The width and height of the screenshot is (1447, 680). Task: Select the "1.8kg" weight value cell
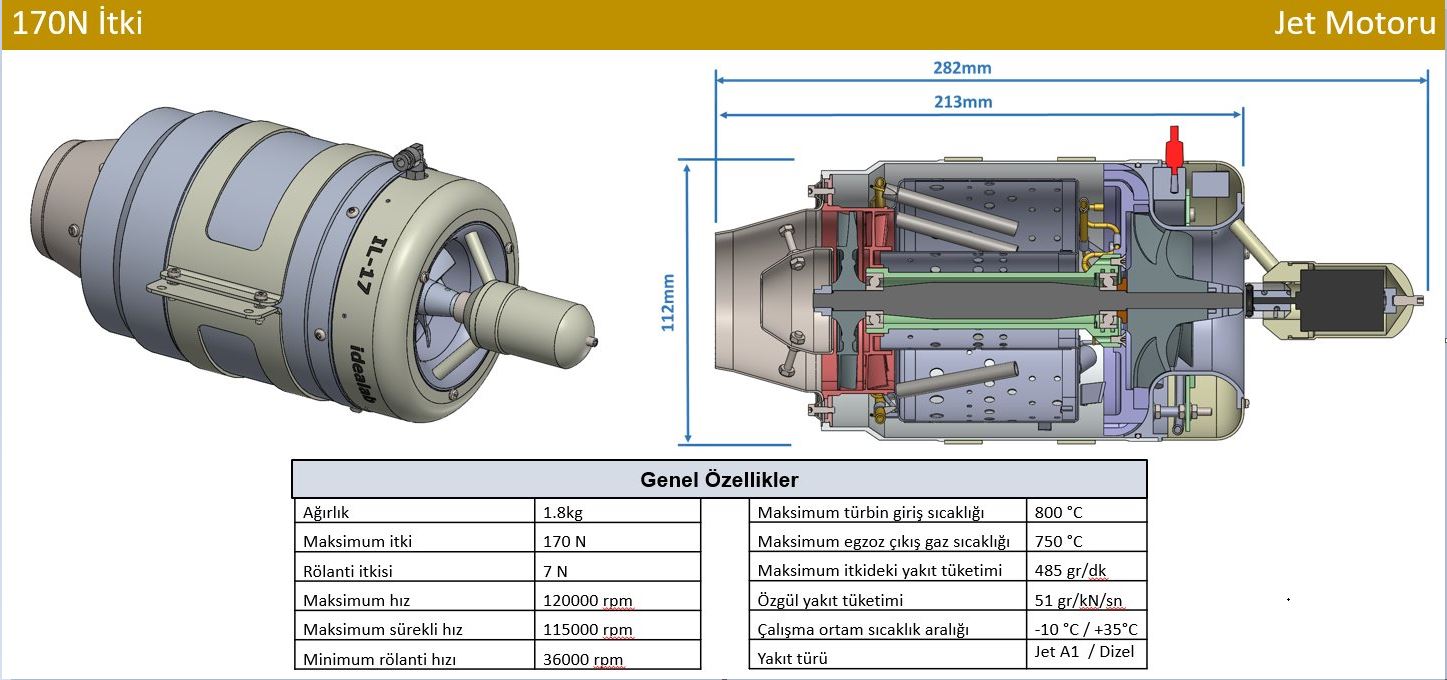(563, 513)
